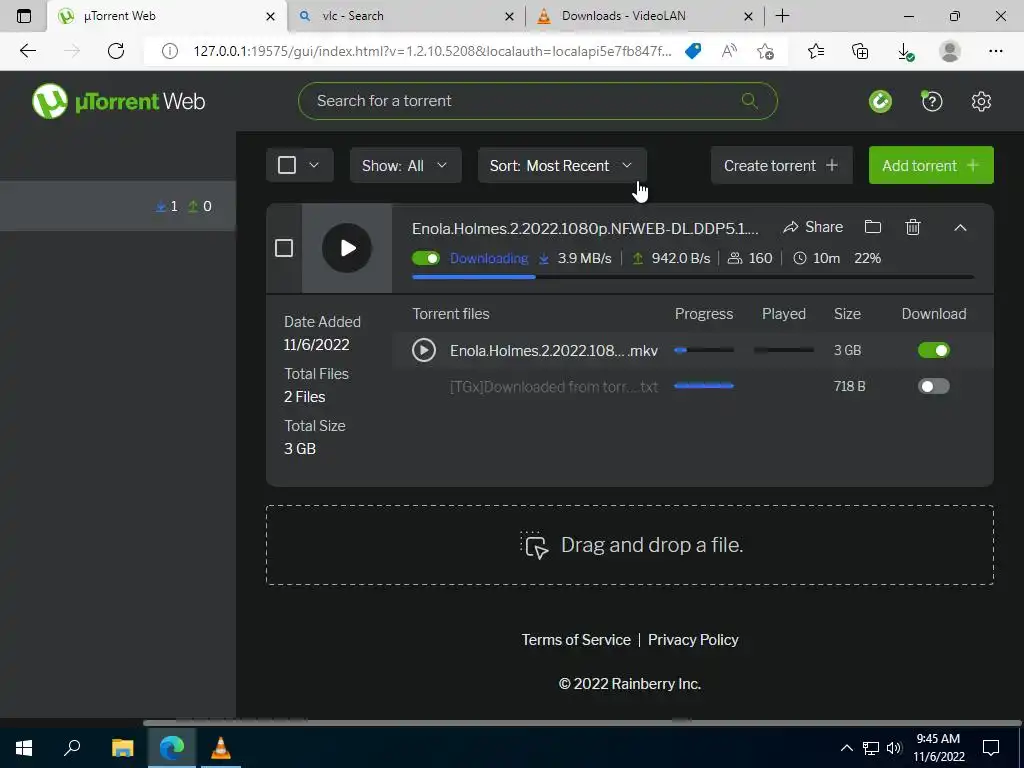The height and width of the screenshot is (768, 1024).
Task: Open the Windows notification center
Action: tap(991, 748)
